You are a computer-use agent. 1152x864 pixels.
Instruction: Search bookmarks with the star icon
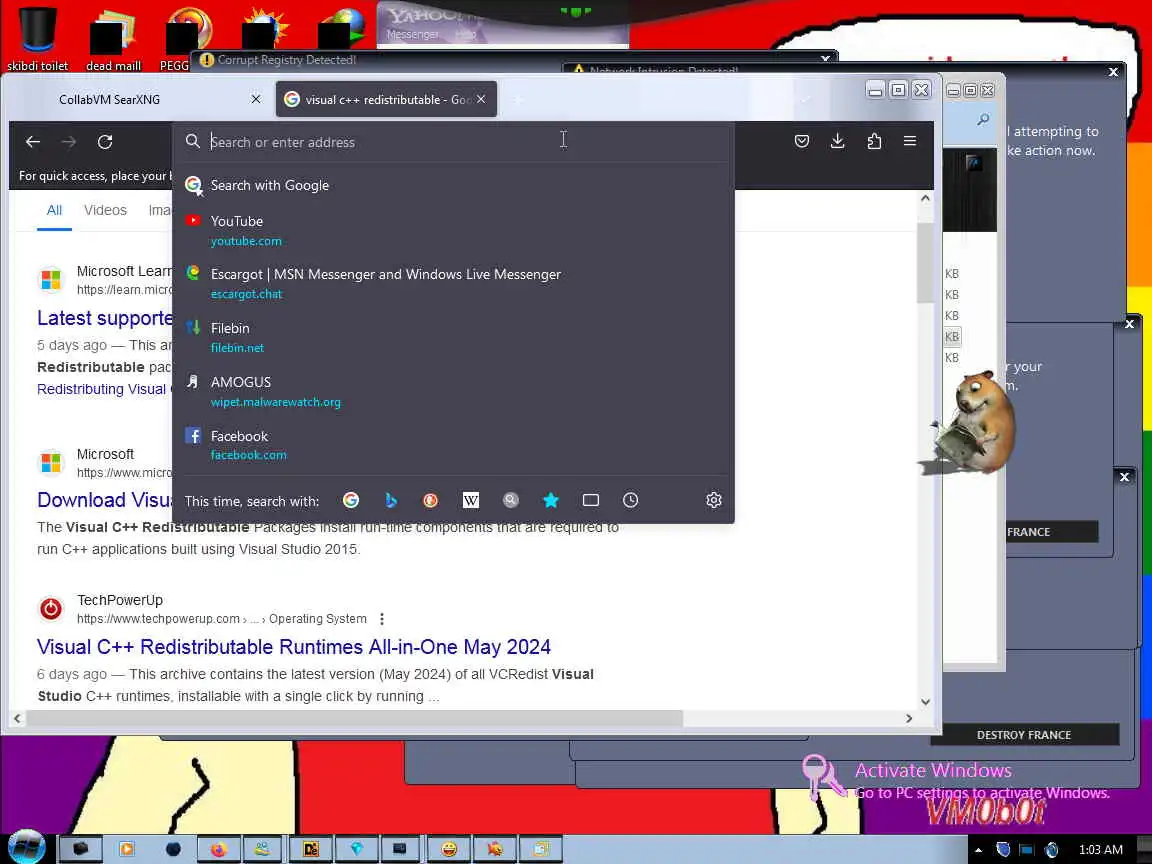click(x=550, y=500)
